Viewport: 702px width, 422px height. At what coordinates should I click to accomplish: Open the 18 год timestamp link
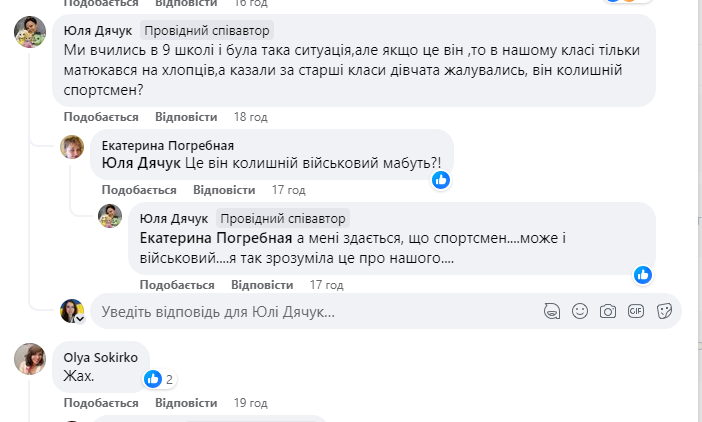tap(250, 116)
